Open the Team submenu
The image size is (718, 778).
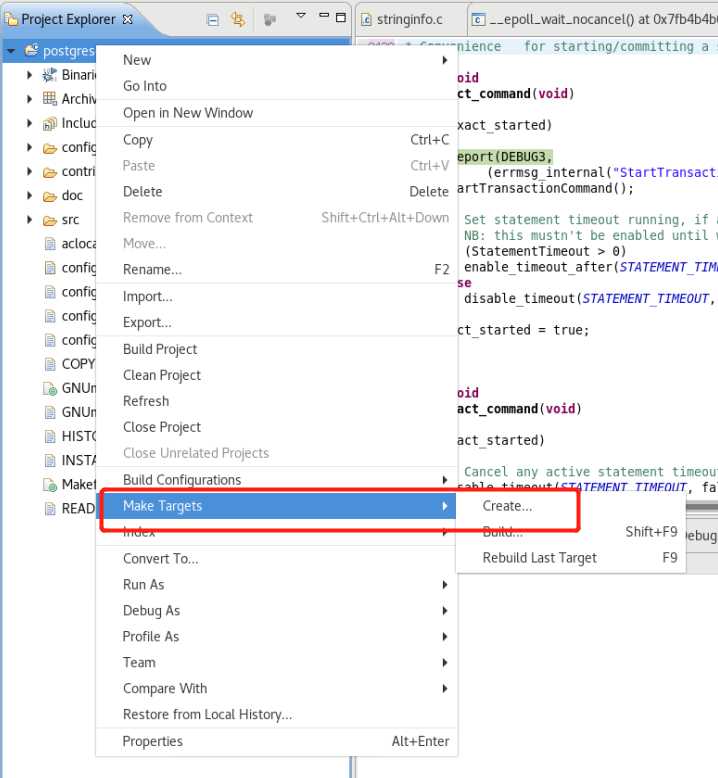276,663
